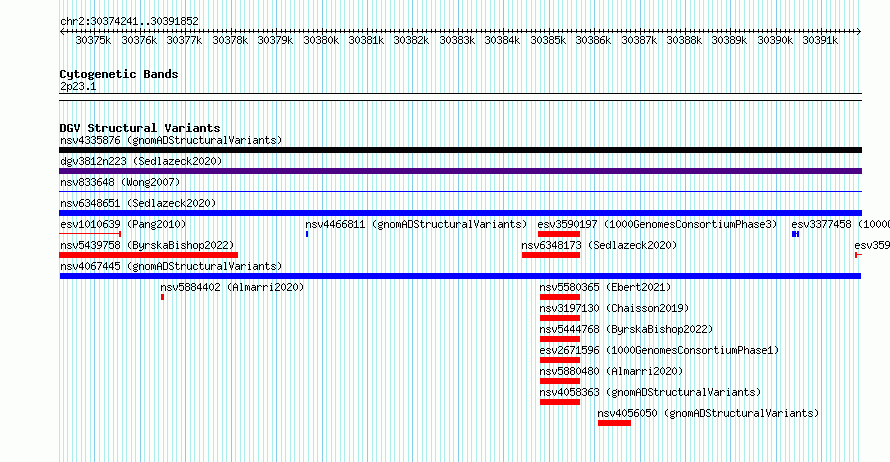Image resolution: width=890 pixels, height=462 pixels.
Task: Click the 30385k ruler tick label
Action: click(x=548, y=40)
